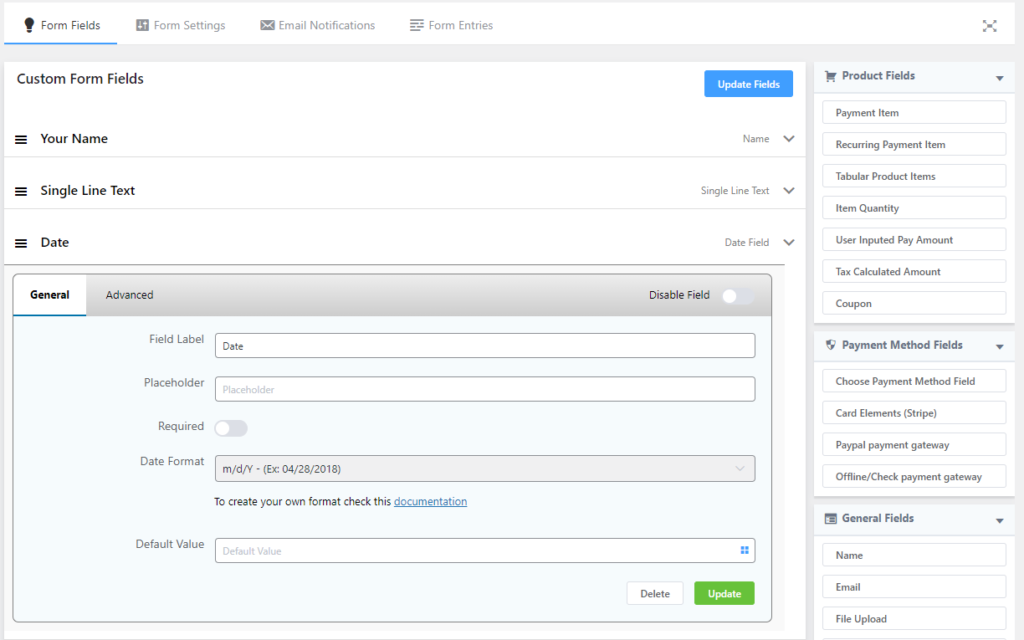Add the Coupon product field
This screenshot has height=640, width=1024.
pyautogui.click(x=913, y=303)
